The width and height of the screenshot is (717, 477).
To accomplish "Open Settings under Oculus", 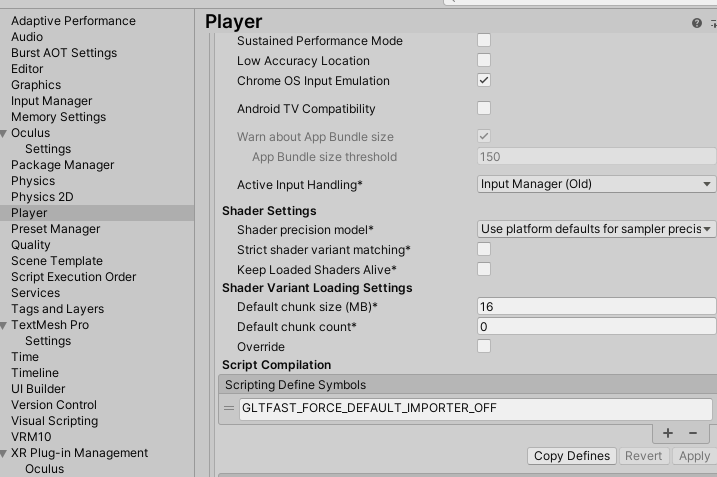I will pyautogui.click(x=48, y=149).
